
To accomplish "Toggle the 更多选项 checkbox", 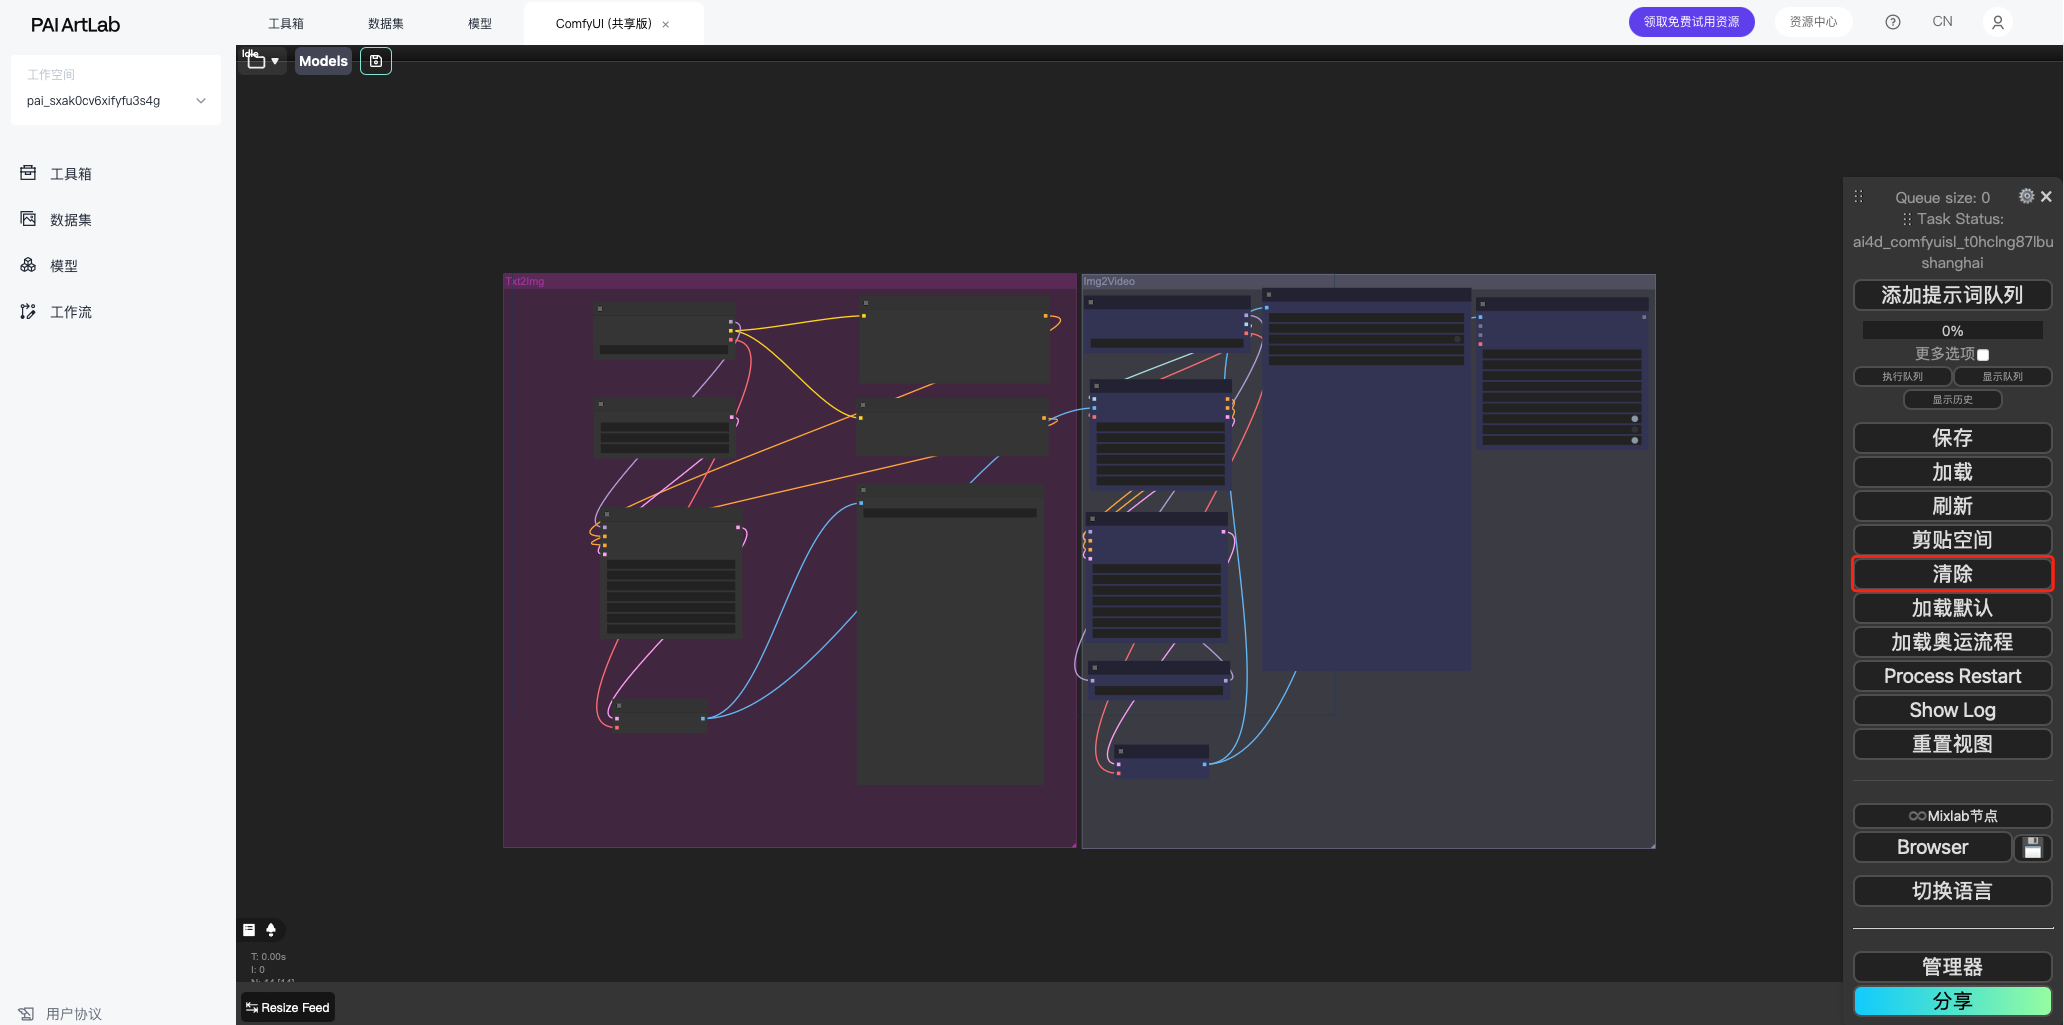I will [x=1983, y=355].
